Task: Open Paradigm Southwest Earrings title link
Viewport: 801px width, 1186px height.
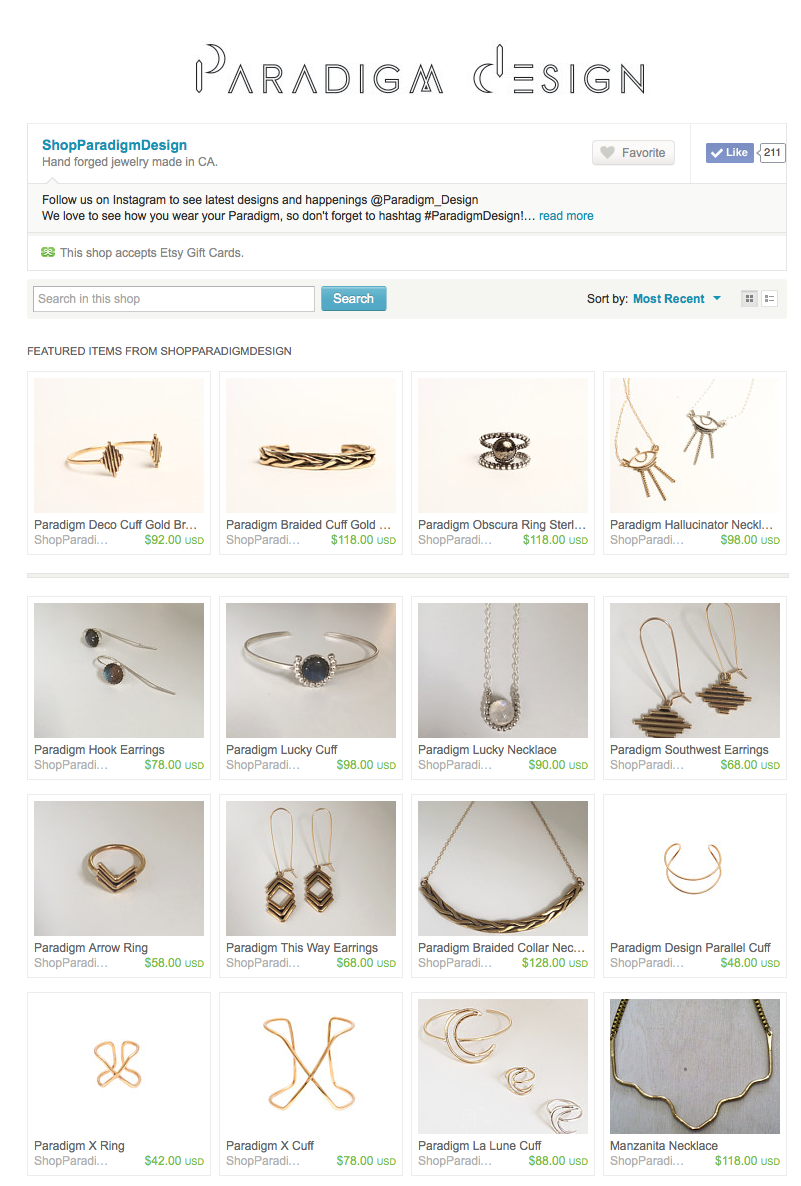Action: 689,750
